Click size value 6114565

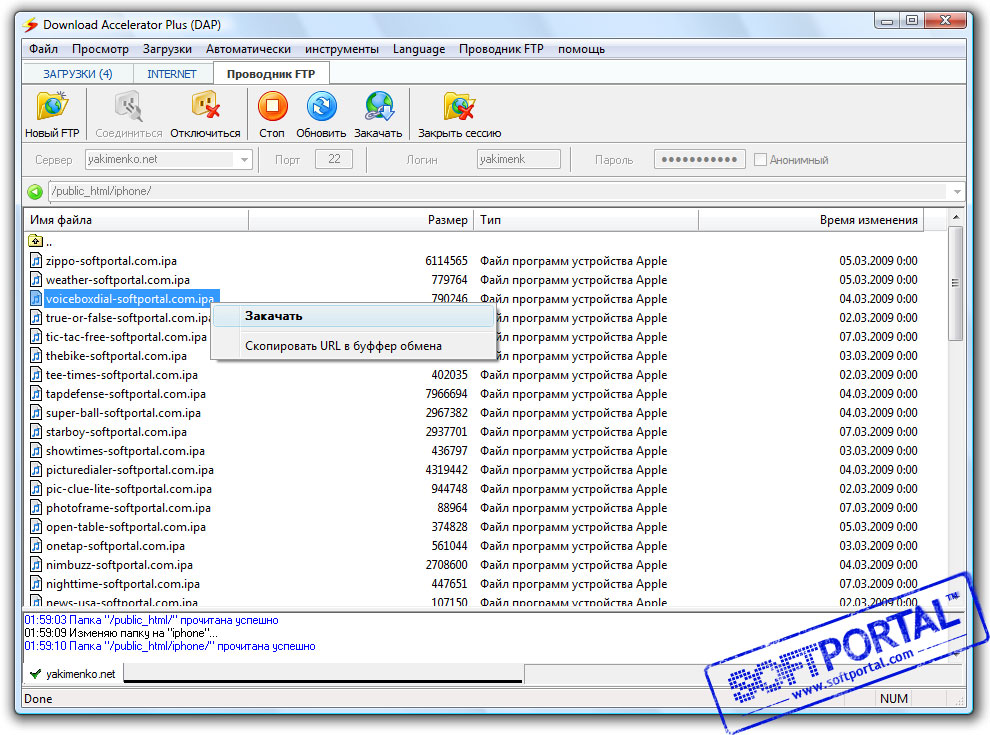tap(446, 260)
